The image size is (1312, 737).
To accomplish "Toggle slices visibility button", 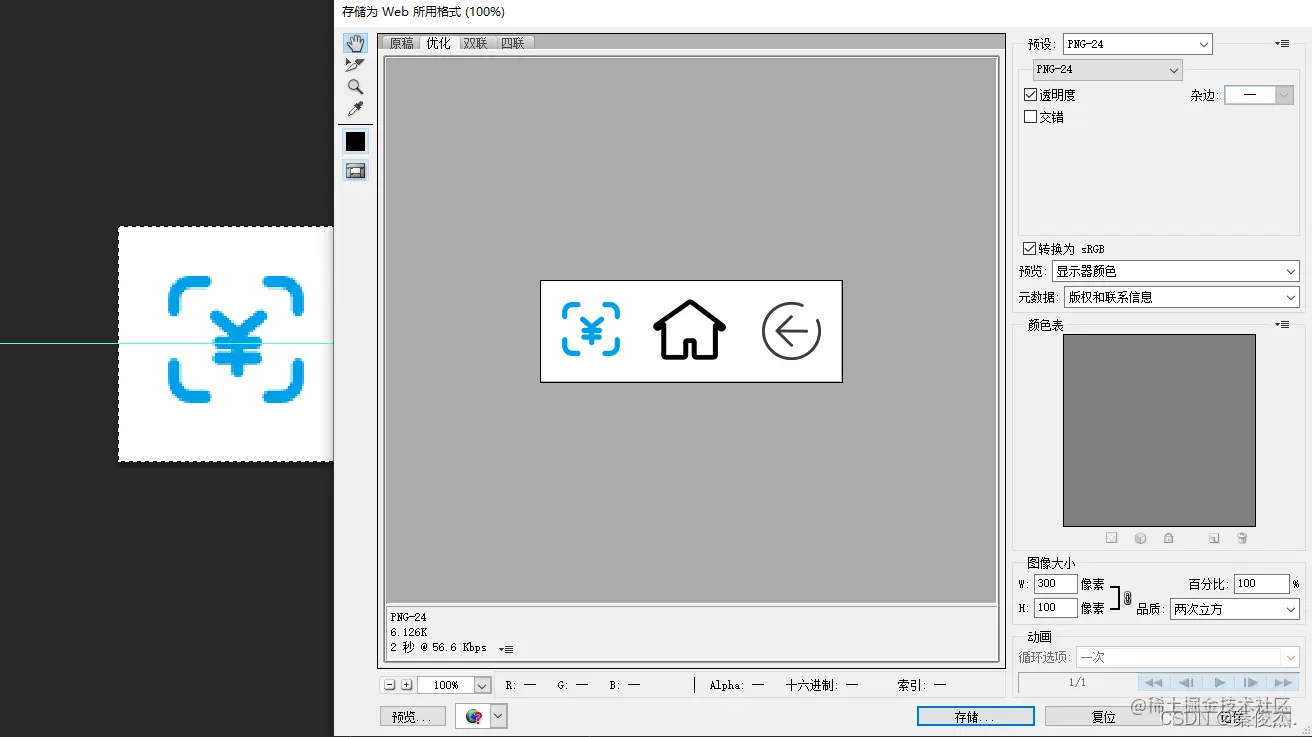I will [x=355, y=171].
